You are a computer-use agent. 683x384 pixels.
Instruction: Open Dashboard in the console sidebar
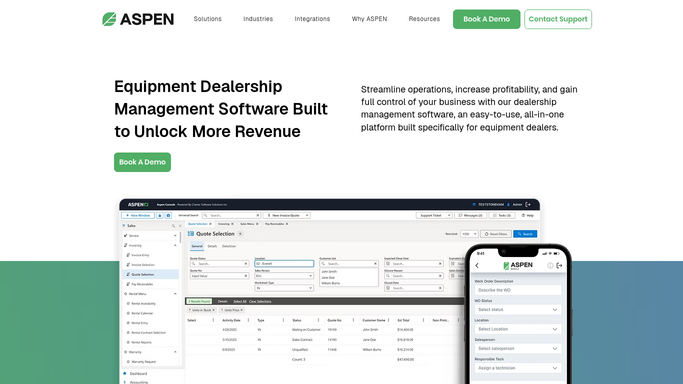(138, 374)
